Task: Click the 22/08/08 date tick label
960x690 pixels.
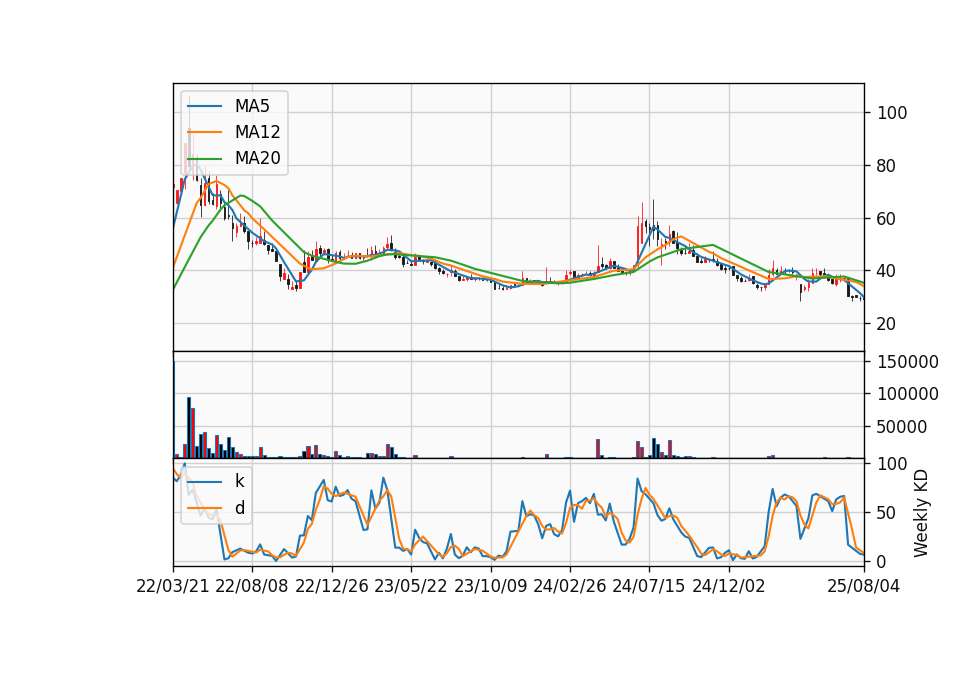Action: pos(252,586)
